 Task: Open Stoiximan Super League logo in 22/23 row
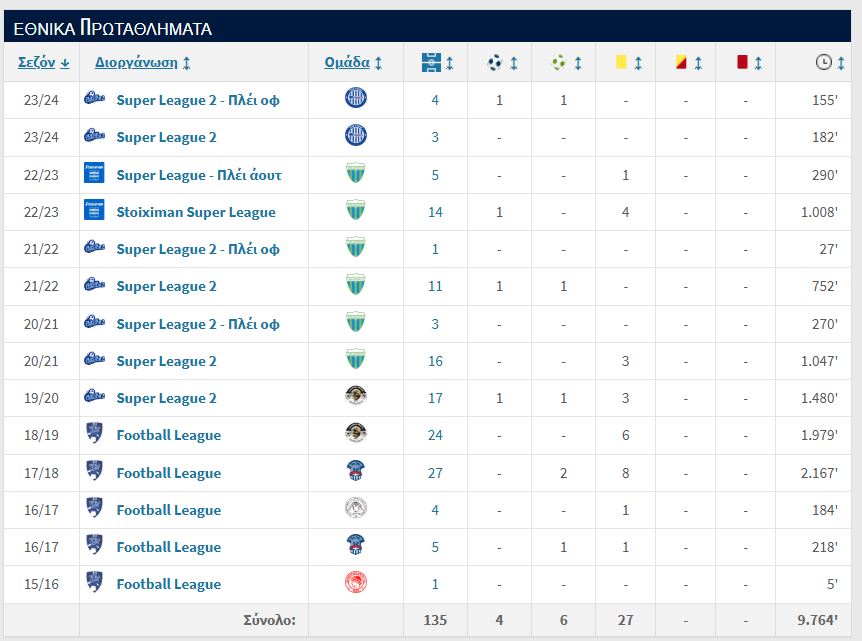(94, 211)
